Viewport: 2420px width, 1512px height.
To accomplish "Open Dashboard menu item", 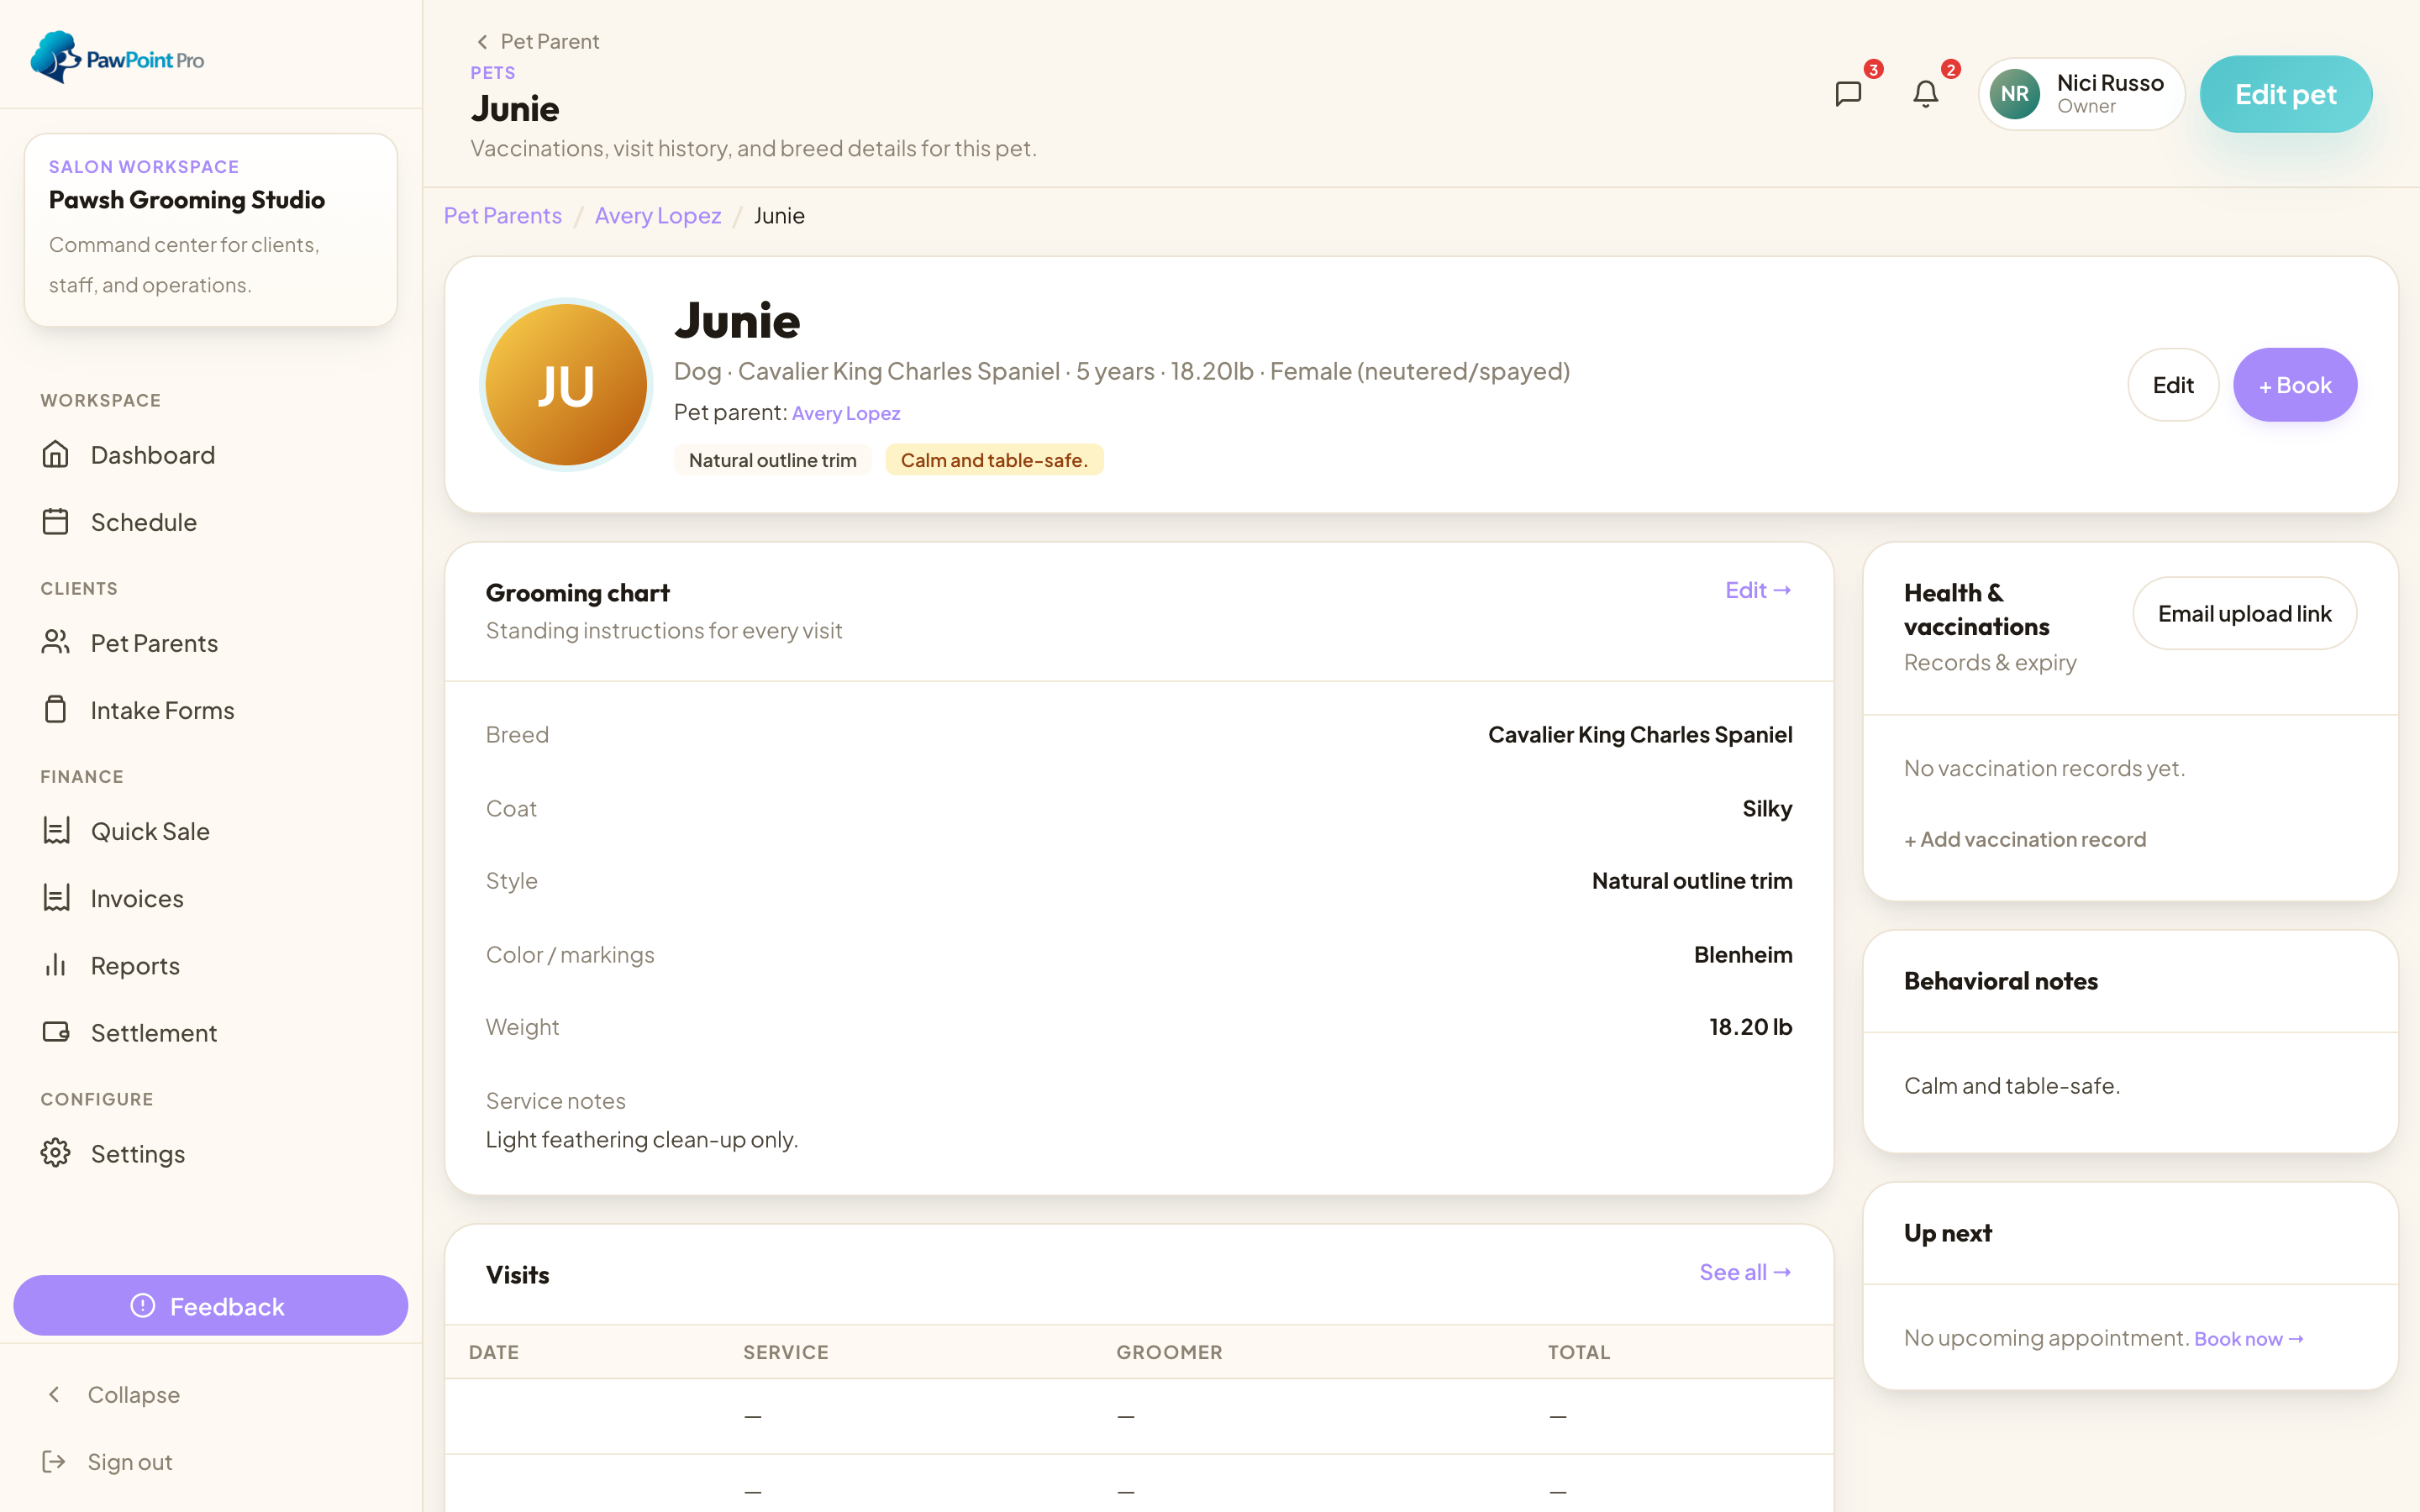I will tap(211, 455).
